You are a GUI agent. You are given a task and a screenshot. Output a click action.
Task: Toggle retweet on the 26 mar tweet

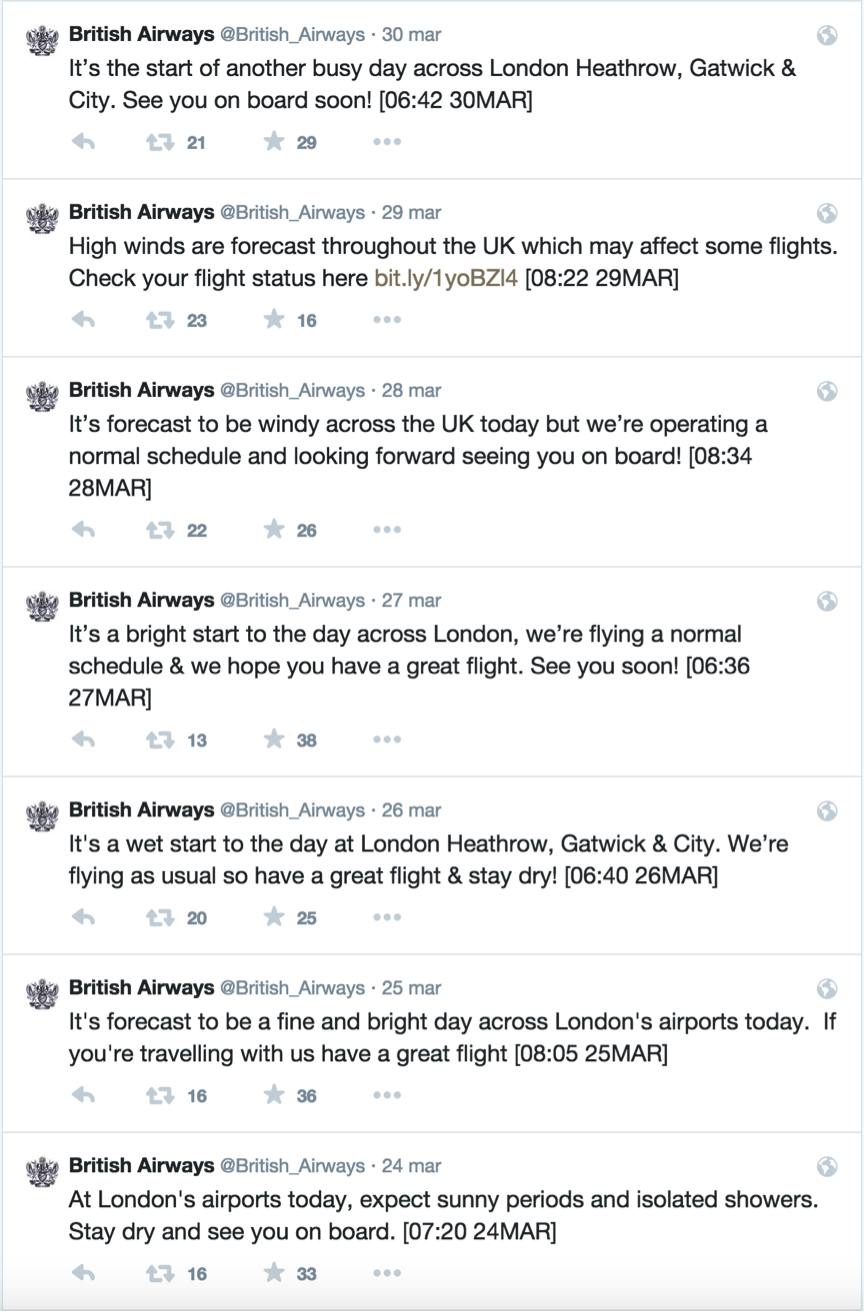(x=159, y=917)
